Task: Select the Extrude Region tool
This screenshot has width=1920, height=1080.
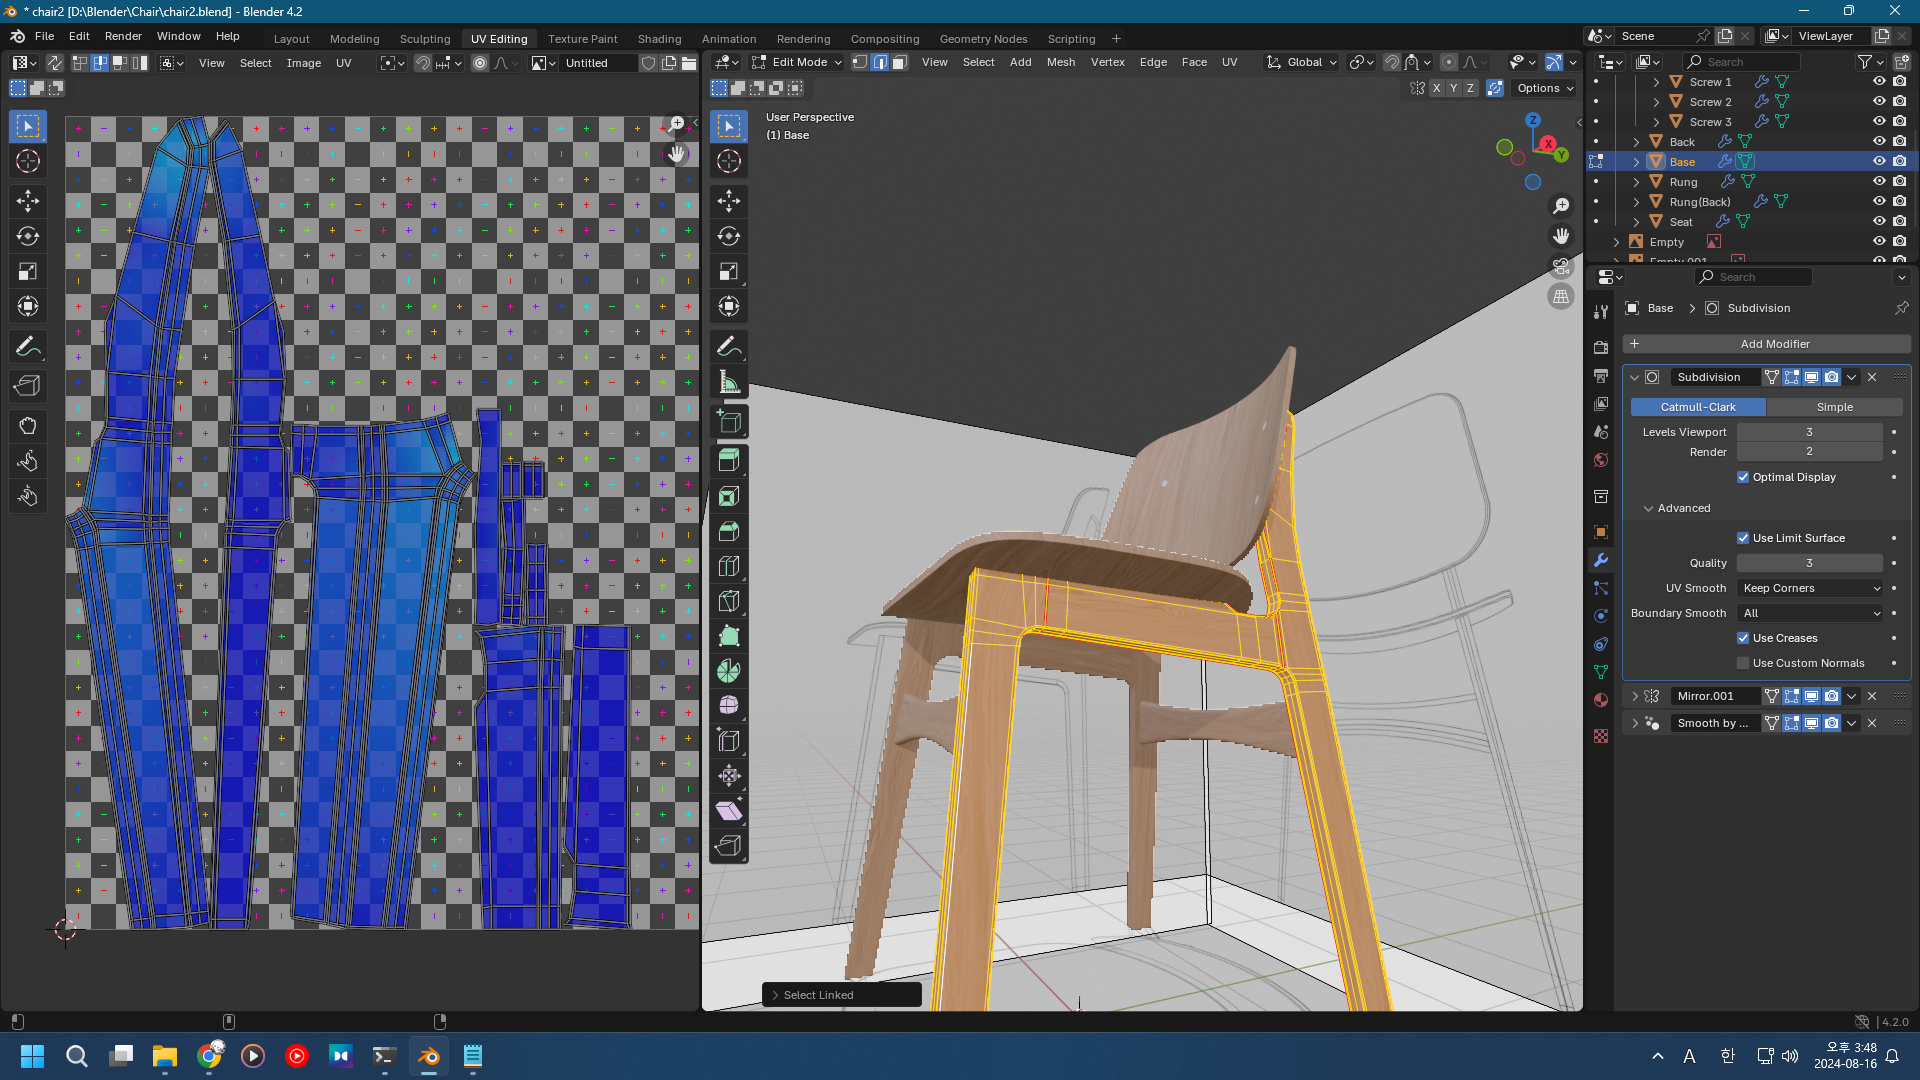Action: [x=729, y=461]
